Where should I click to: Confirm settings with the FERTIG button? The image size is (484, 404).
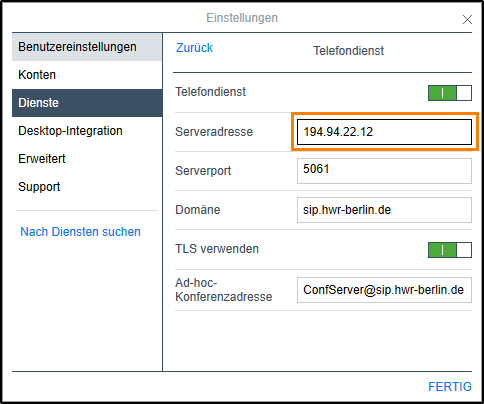point(450,387)
